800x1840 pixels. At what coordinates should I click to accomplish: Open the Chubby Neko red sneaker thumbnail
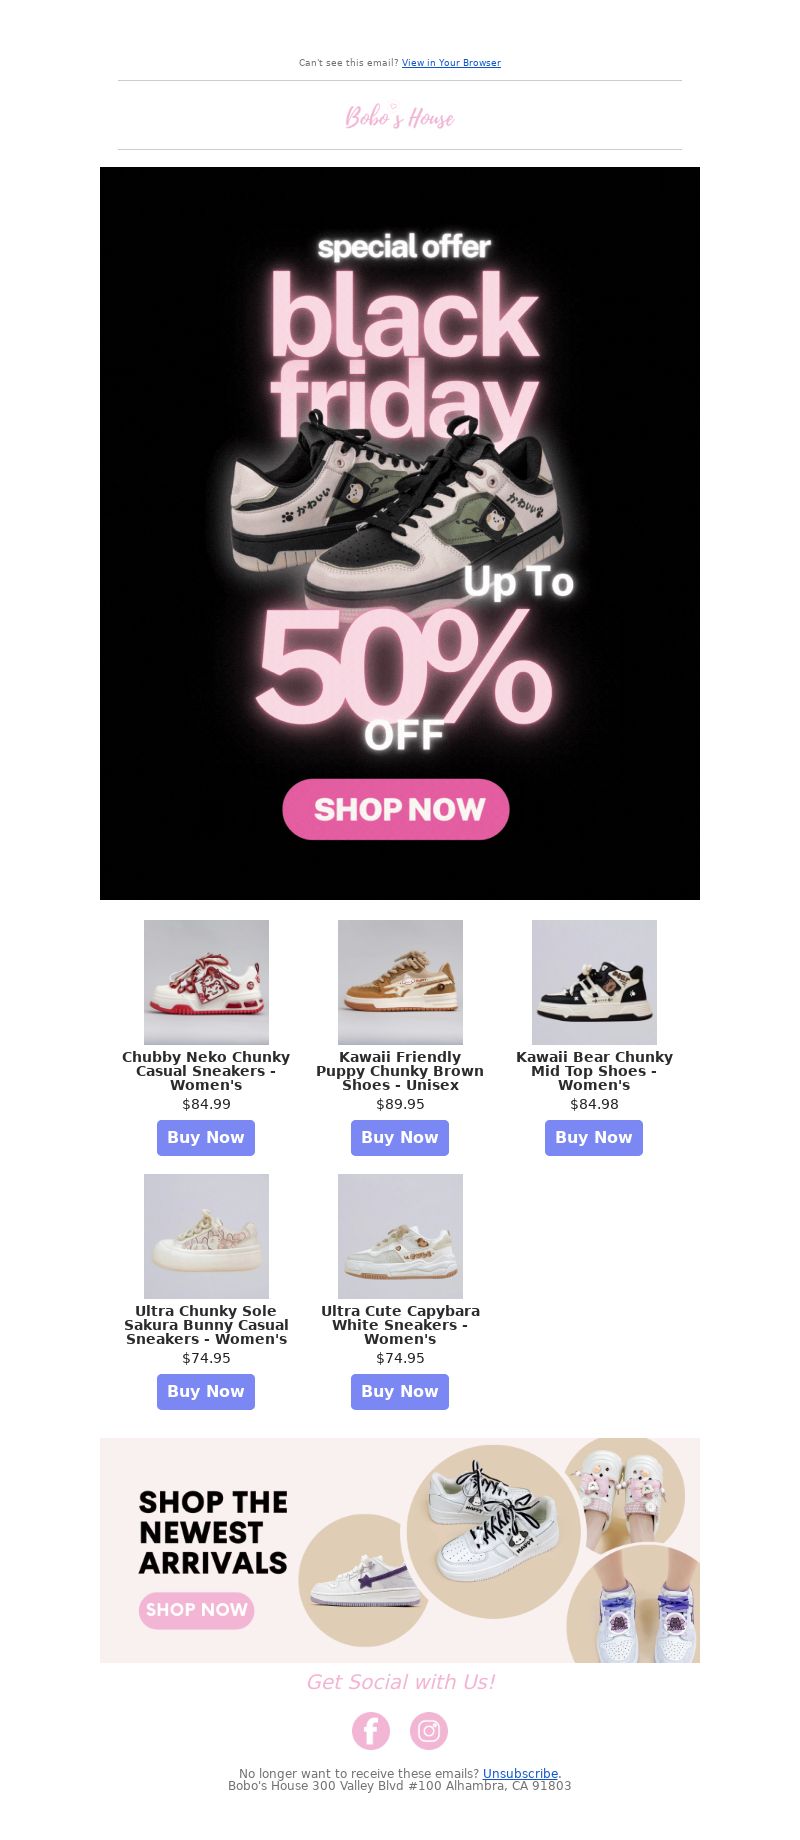point(206,982)
